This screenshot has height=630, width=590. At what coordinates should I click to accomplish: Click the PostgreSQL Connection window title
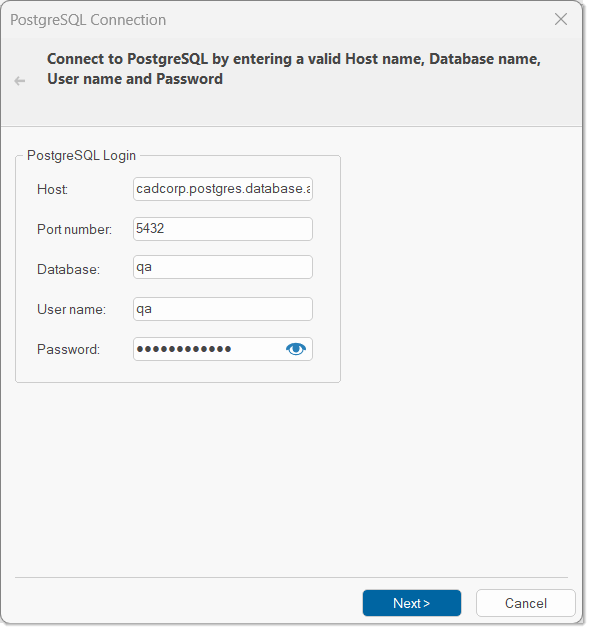88,20
